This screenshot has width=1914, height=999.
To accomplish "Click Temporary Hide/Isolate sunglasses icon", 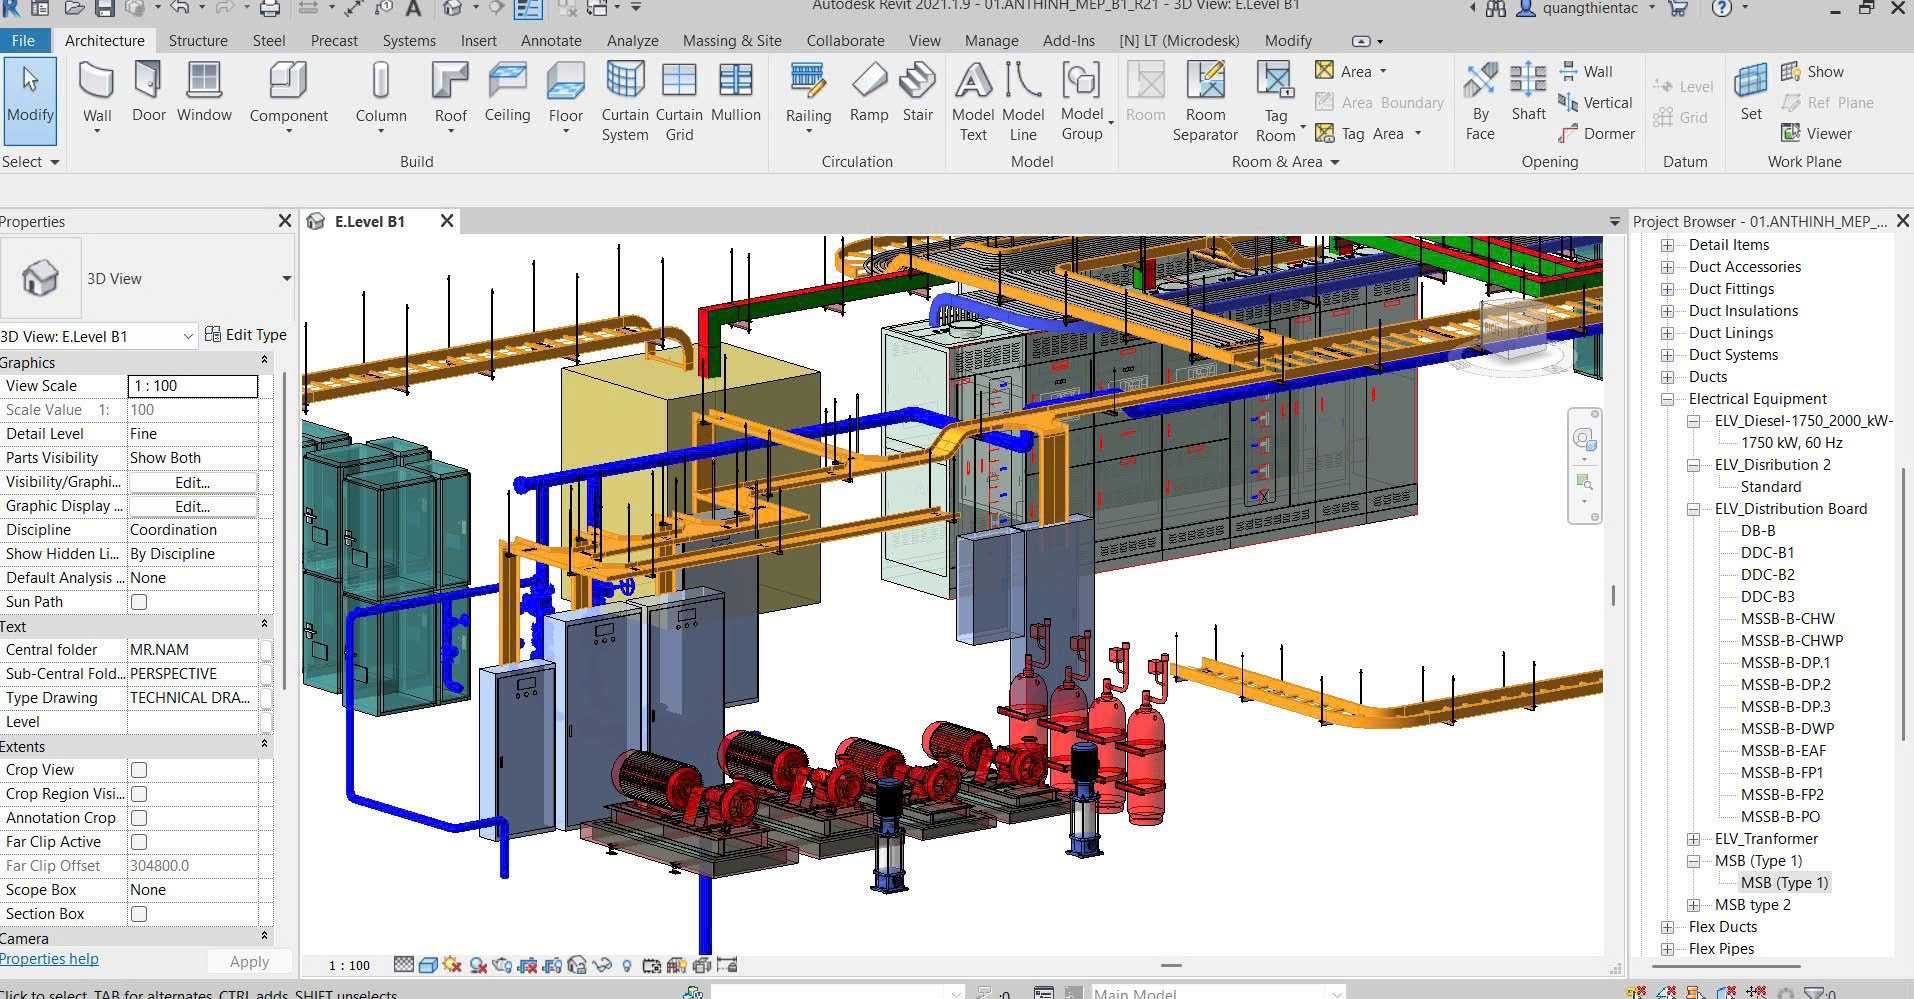I will 602,965.
